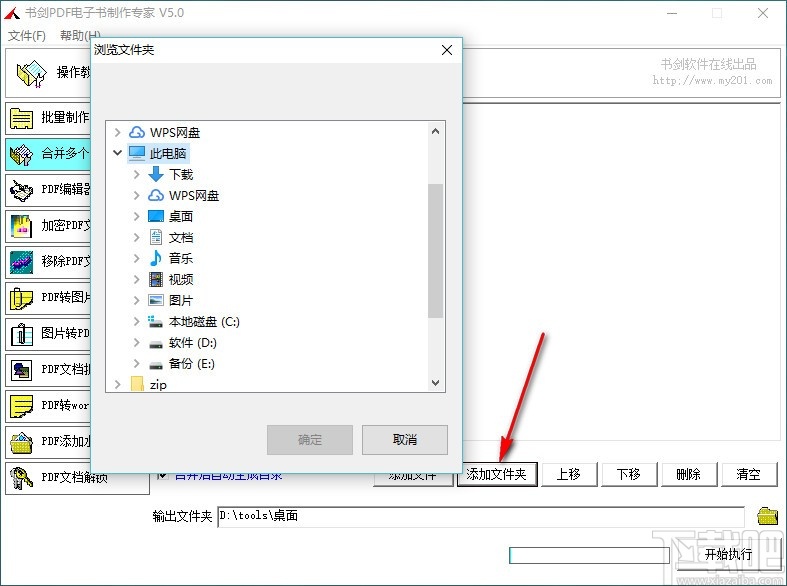Click the folder tree scrollbar thumb
The image size is (787, 586).
435,251
